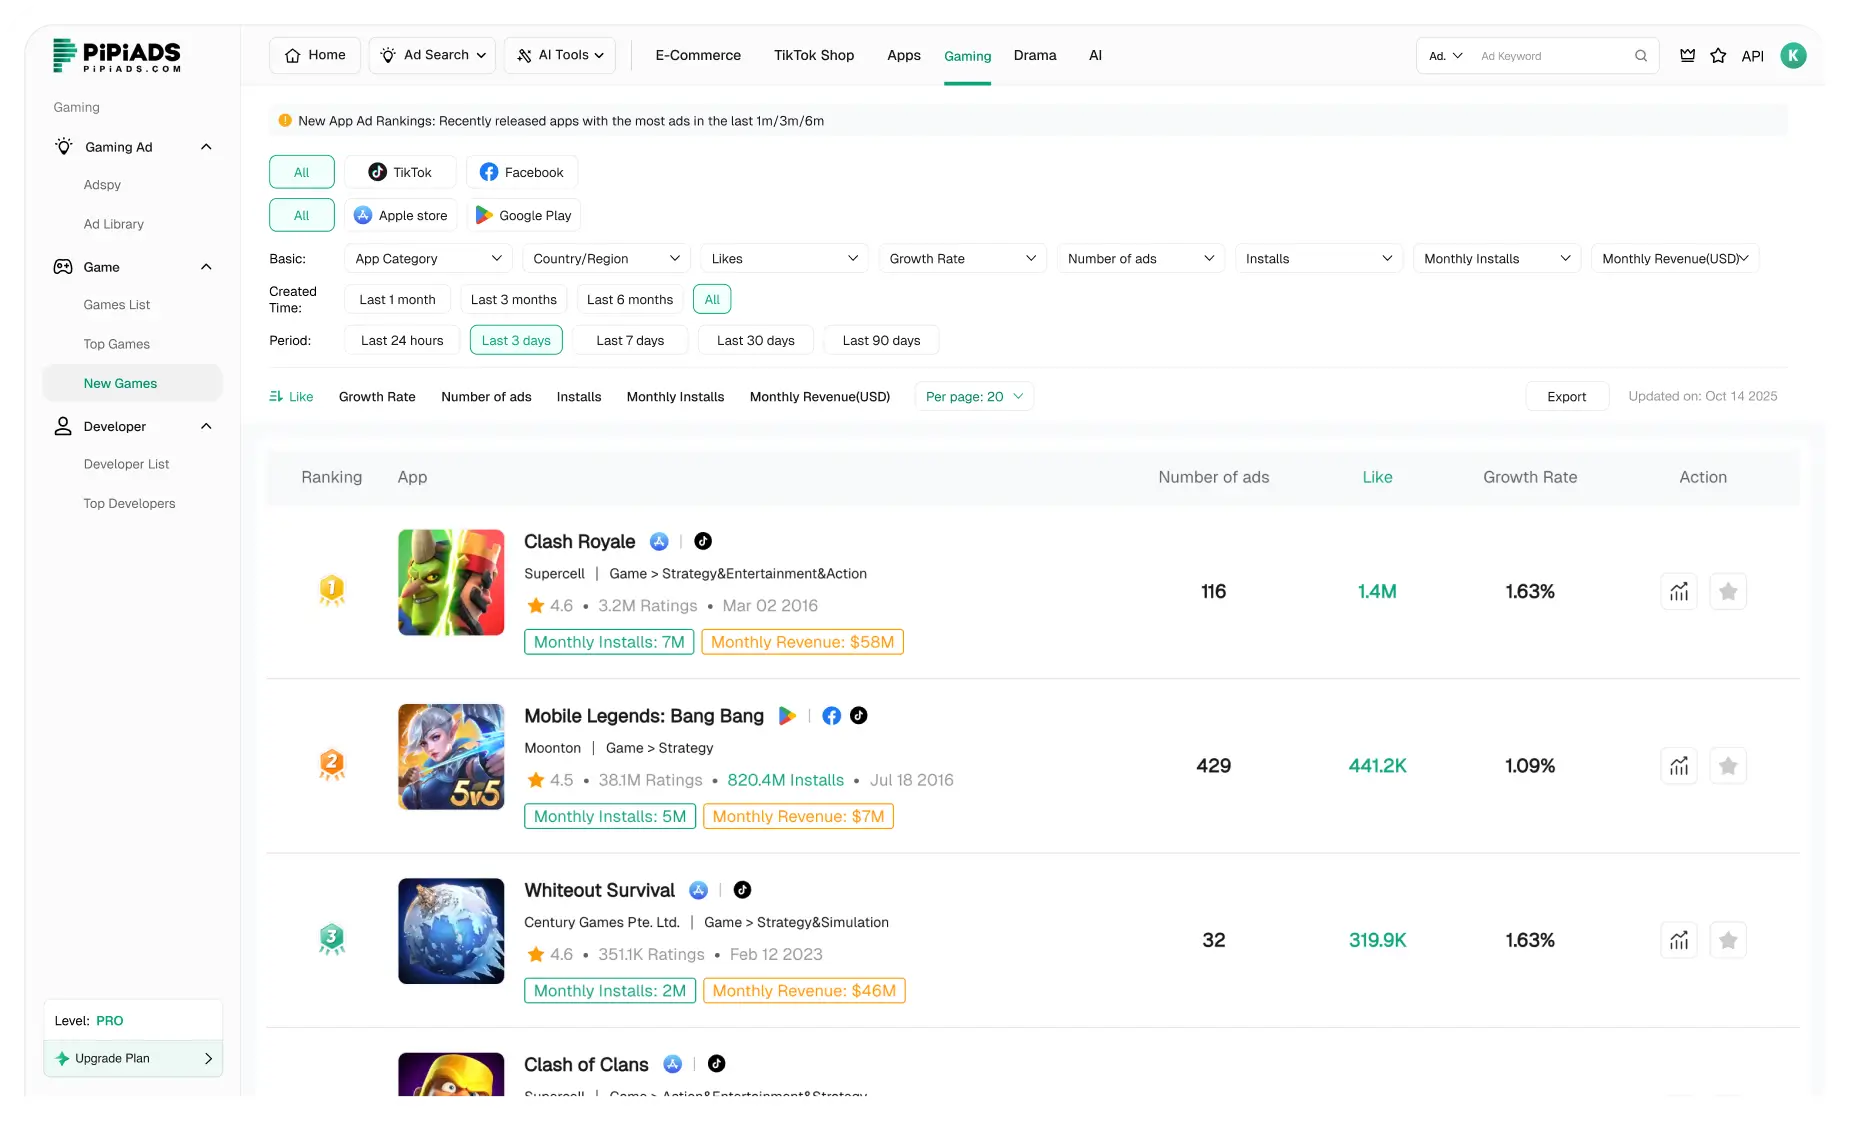
Task: Click the star favorites icon in the header
Action: tap(1718, 56)
